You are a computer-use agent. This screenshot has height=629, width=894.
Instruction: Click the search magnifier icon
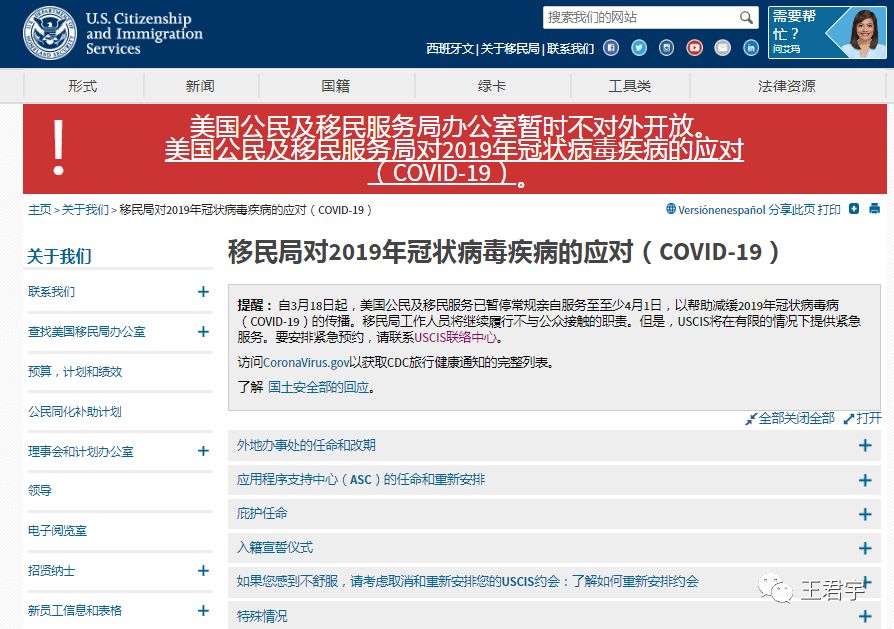click(x=746, y=18)
